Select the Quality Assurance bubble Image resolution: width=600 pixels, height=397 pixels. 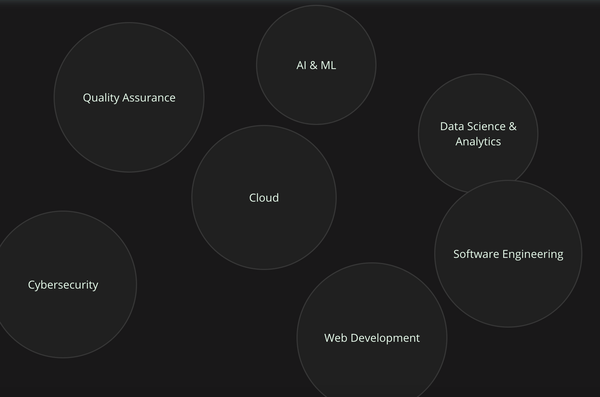pyautogui.click(x=129, y=97)
